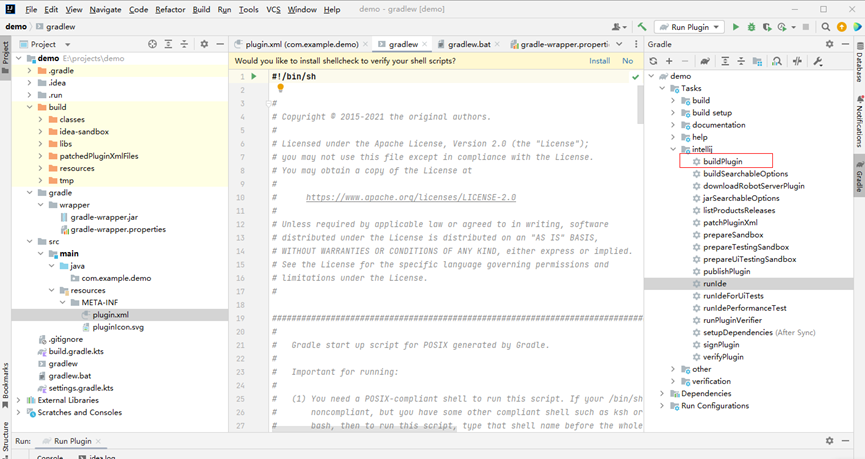This screenshot has height=459, width=865.
Task: Toggle the Database sidebar tool window
Action: (859, 62)
